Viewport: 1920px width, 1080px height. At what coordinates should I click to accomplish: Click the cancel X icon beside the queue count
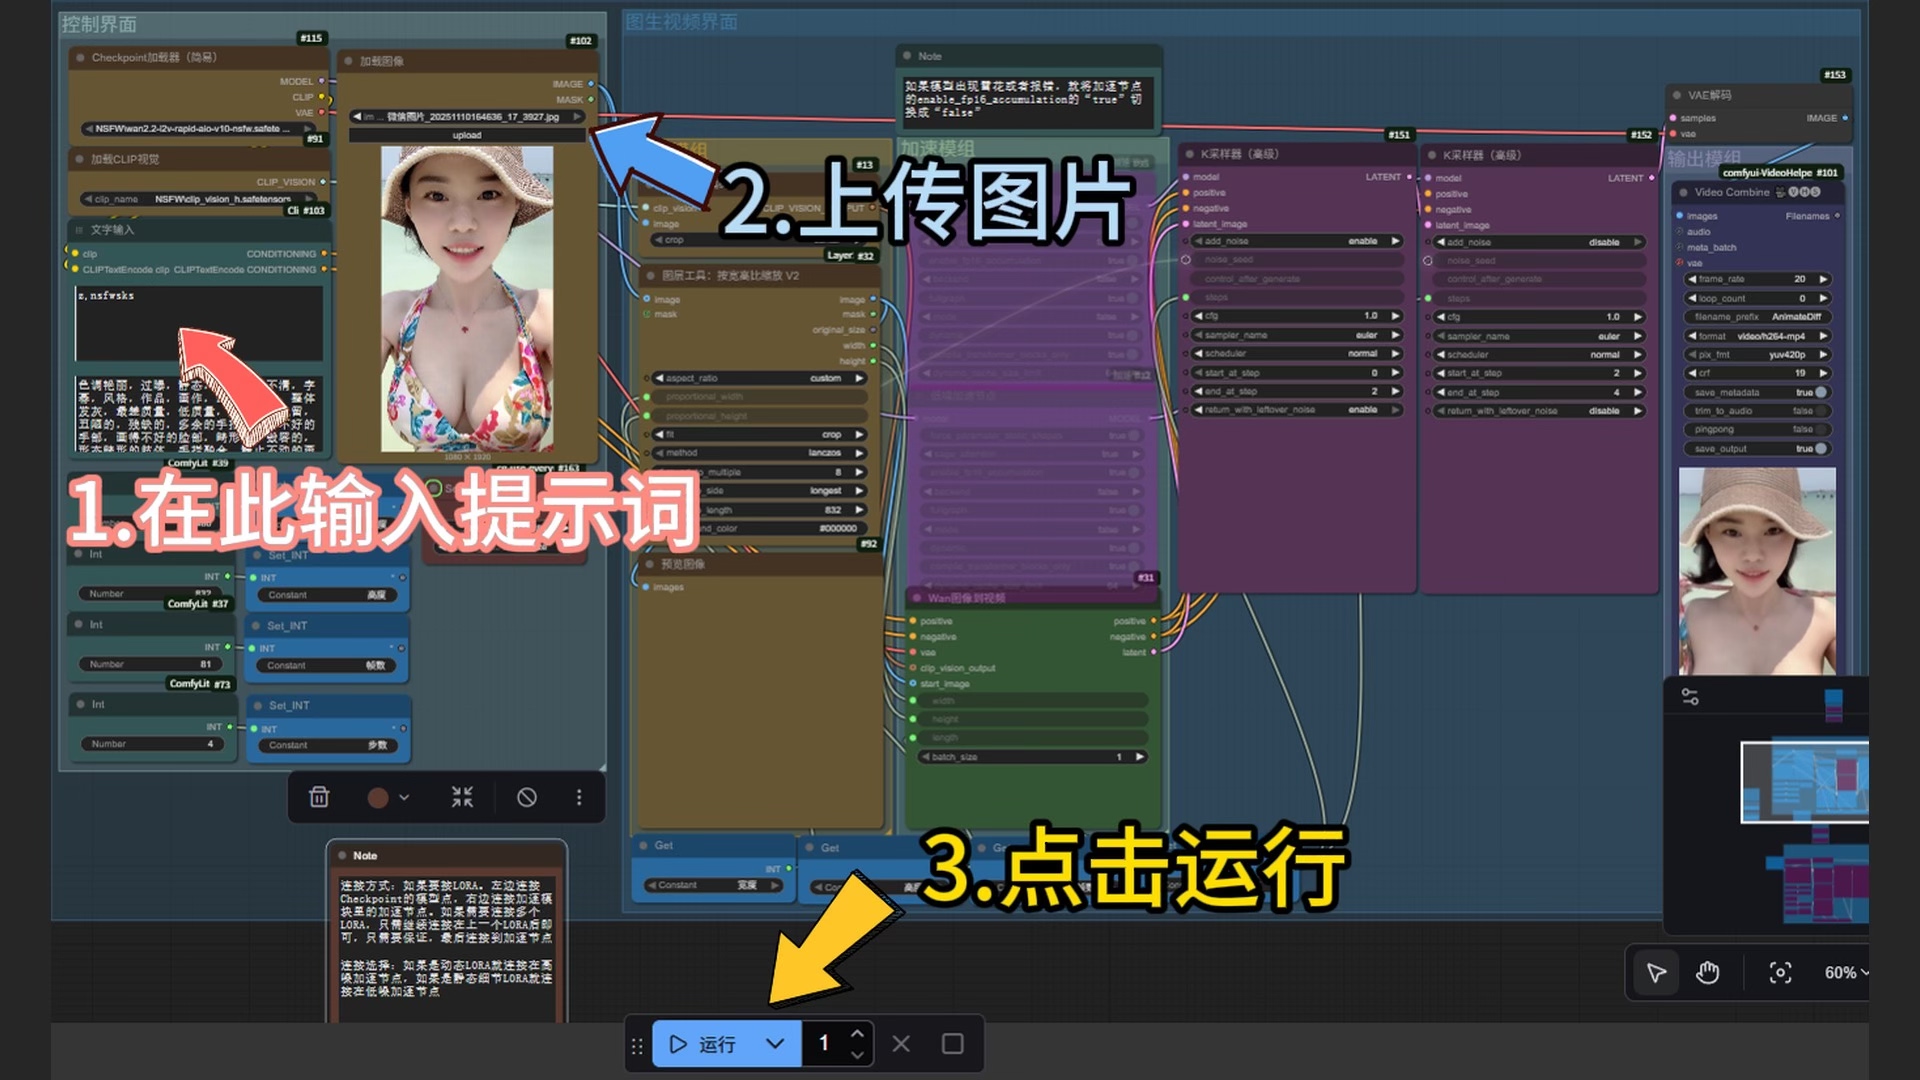pos(901,1044)
